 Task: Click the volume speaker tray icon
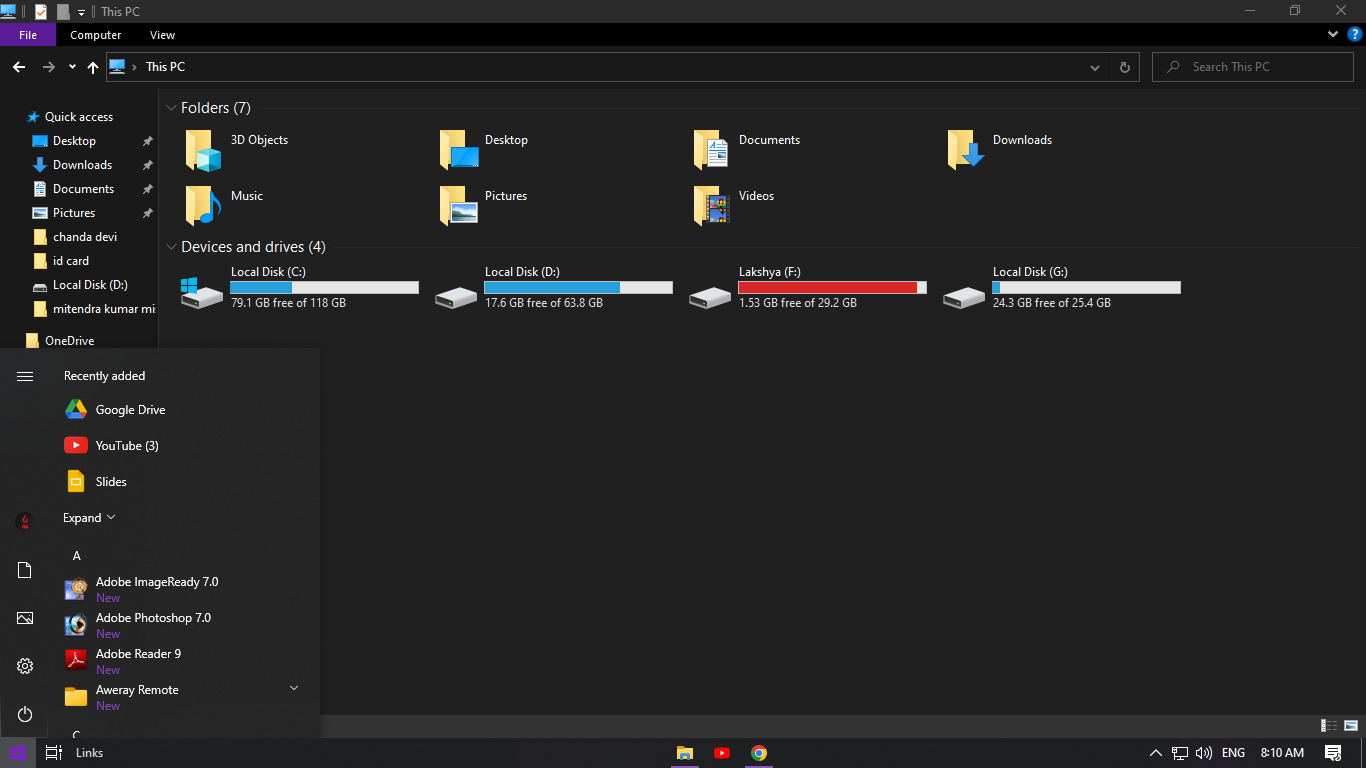(x=1204, y=753)
